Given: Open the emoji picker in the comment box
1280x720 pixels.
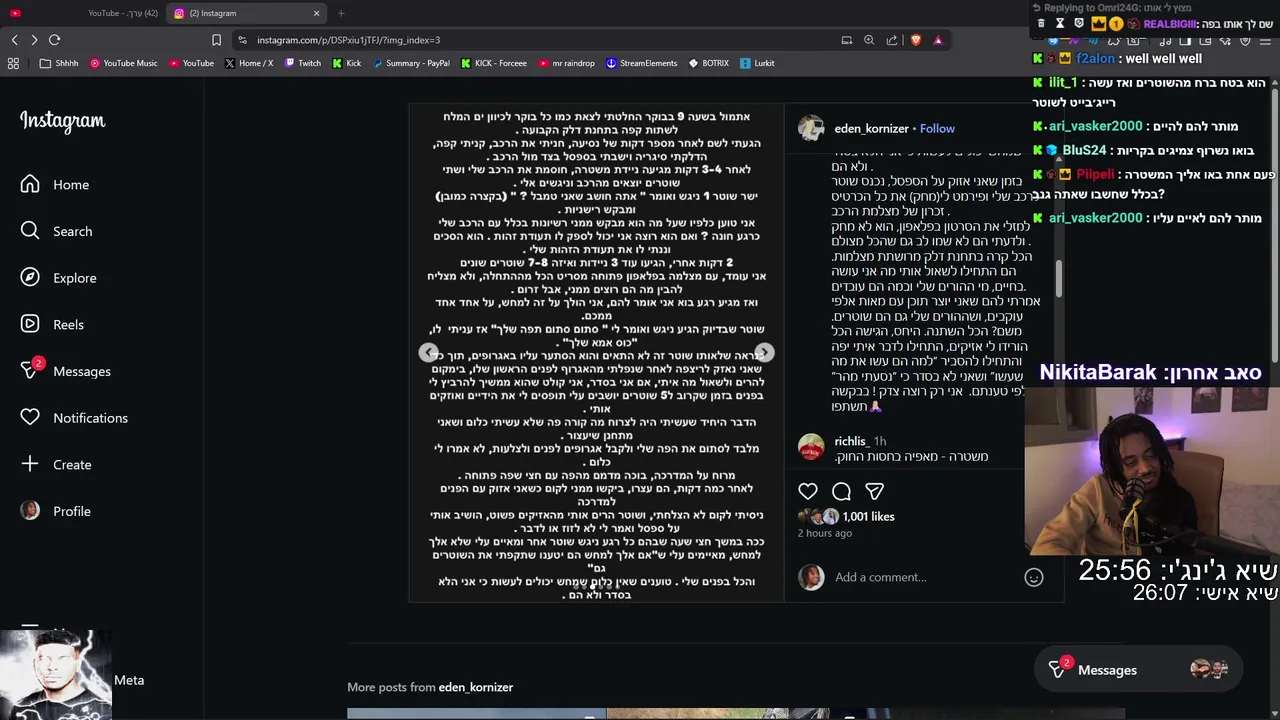Looking at the screenshot, I should pos(1034,577).
